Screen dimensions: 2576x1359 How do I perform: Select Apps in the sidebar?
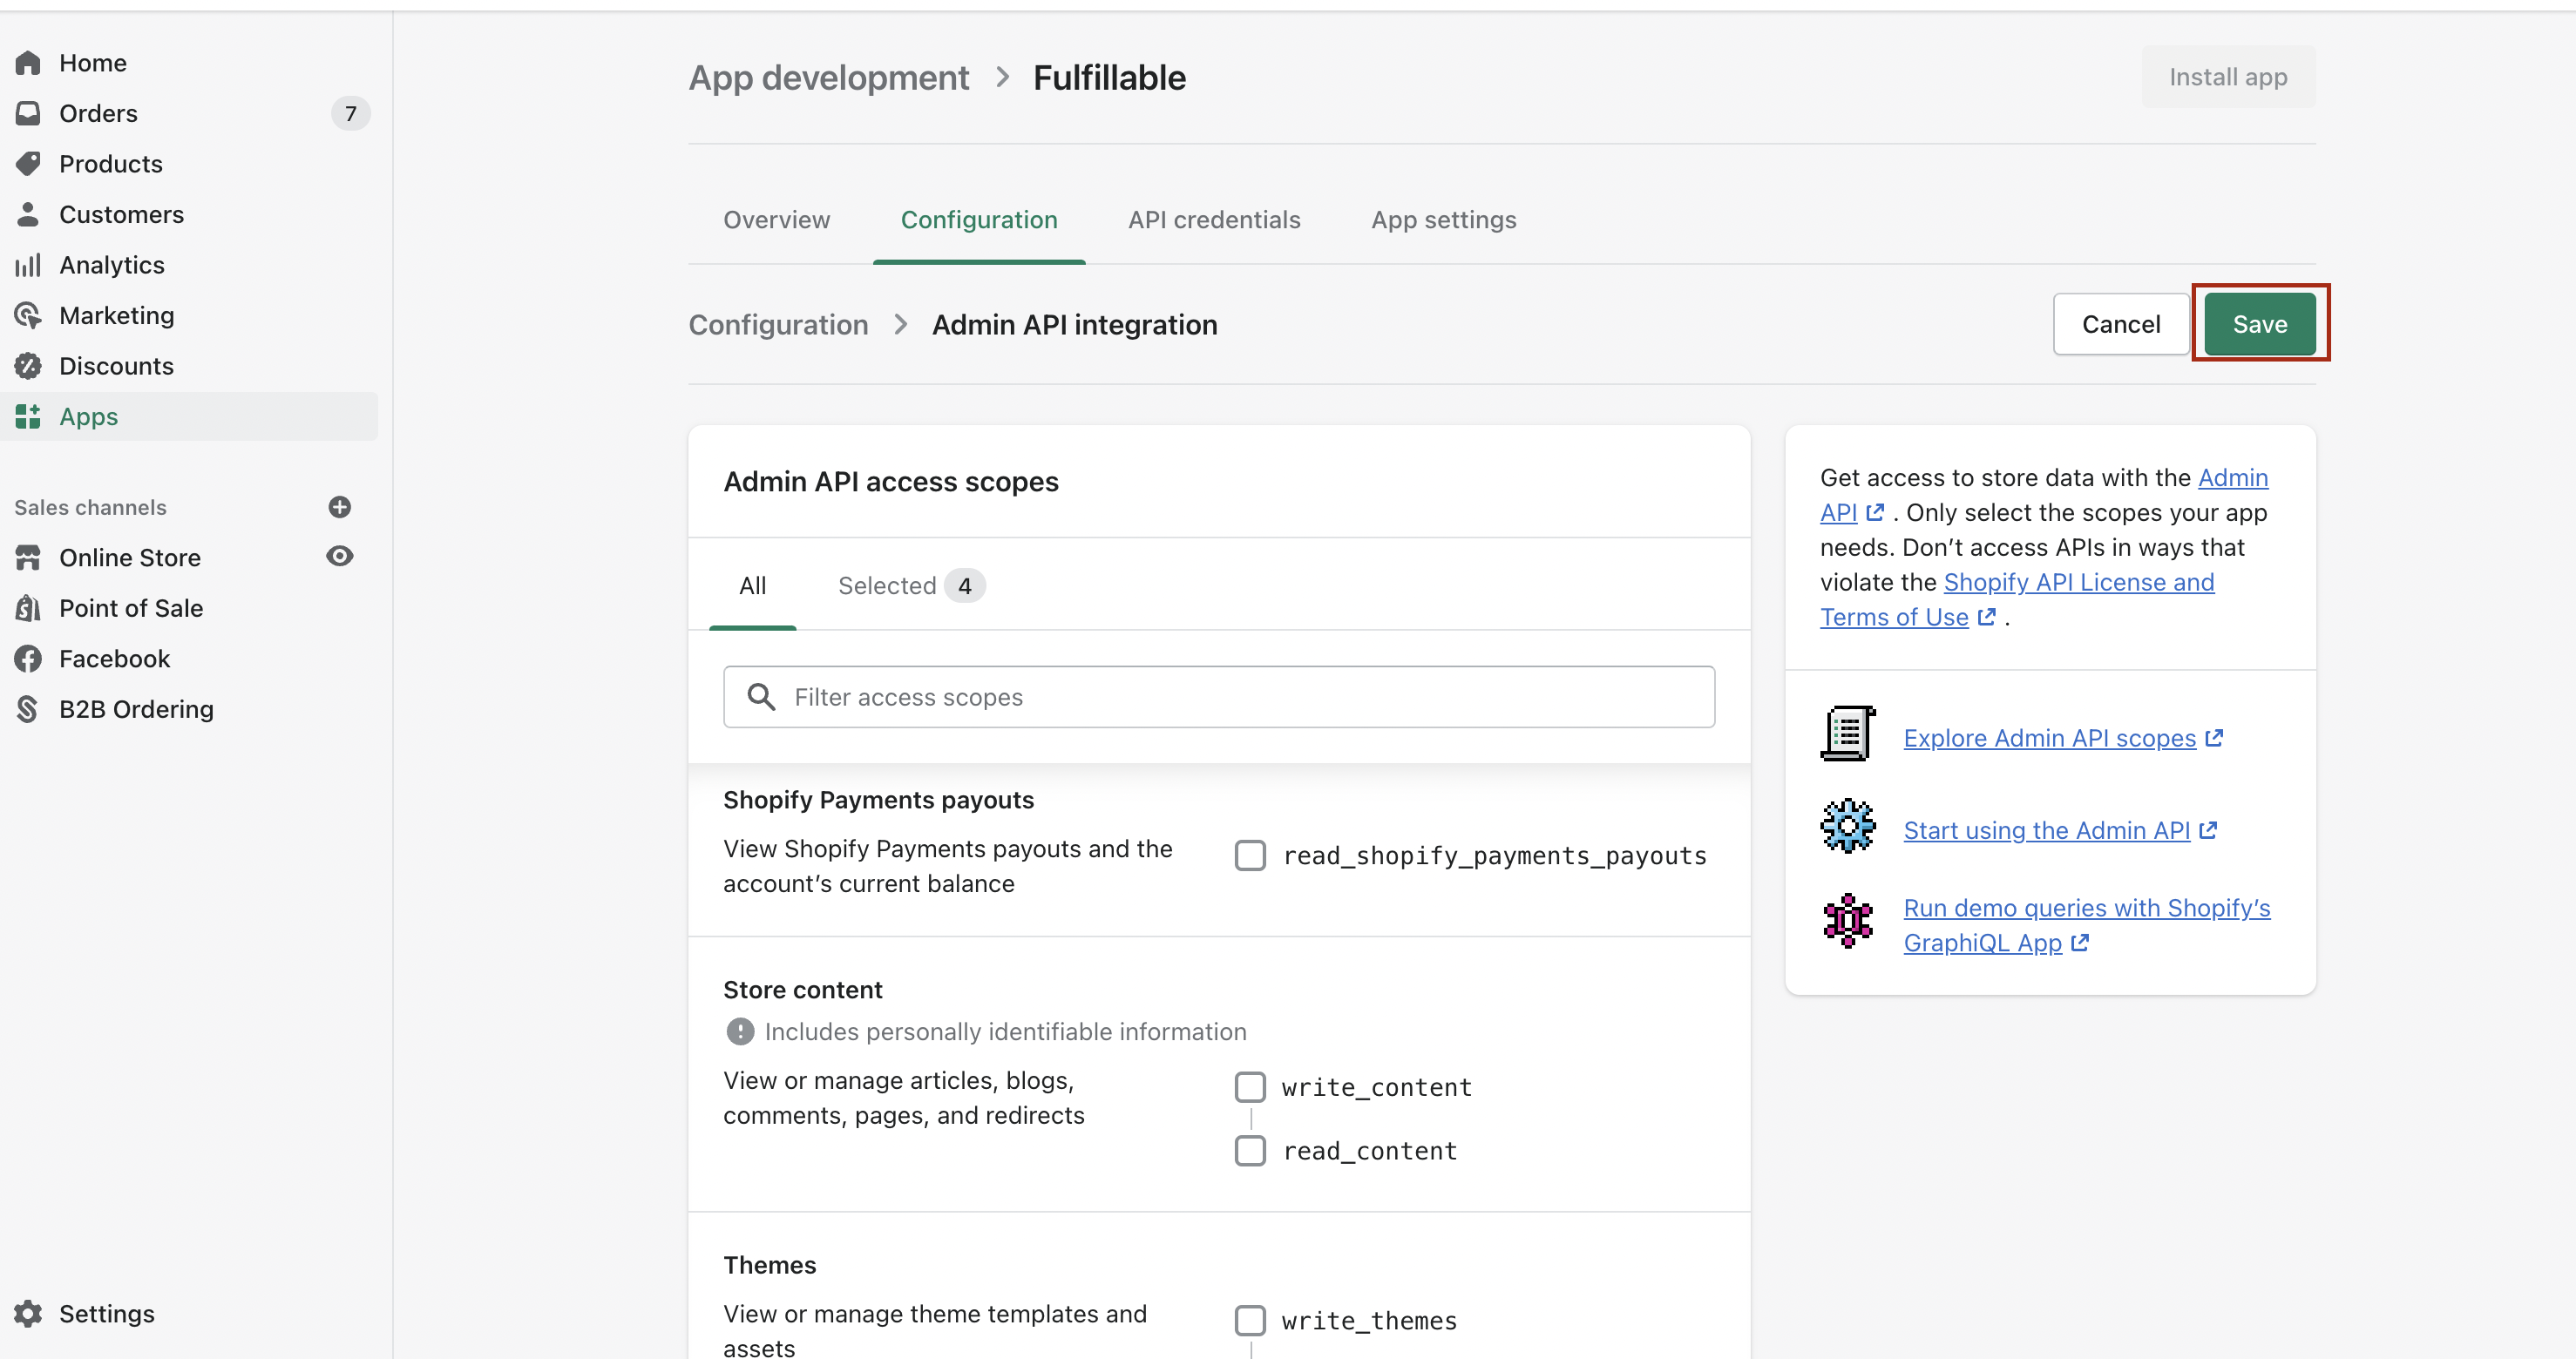coord(189,416)
